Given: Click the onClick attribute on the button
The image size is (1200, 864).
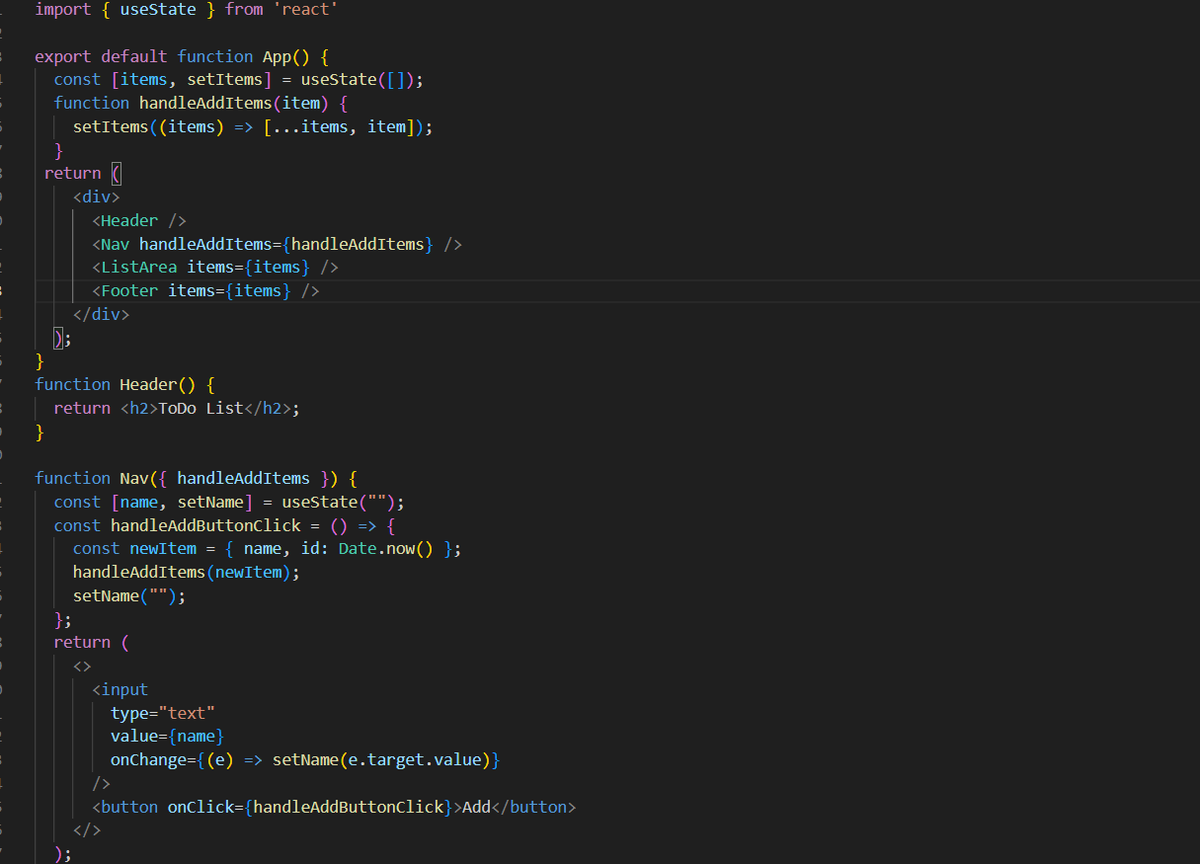Looking at the screenshot, I should [201, 807].
